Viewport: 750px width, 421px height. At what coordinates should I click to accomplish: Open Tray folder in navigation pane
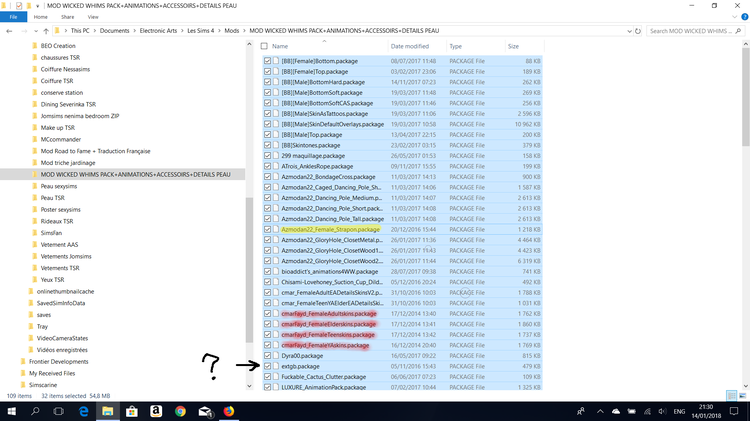pos(42,326)
